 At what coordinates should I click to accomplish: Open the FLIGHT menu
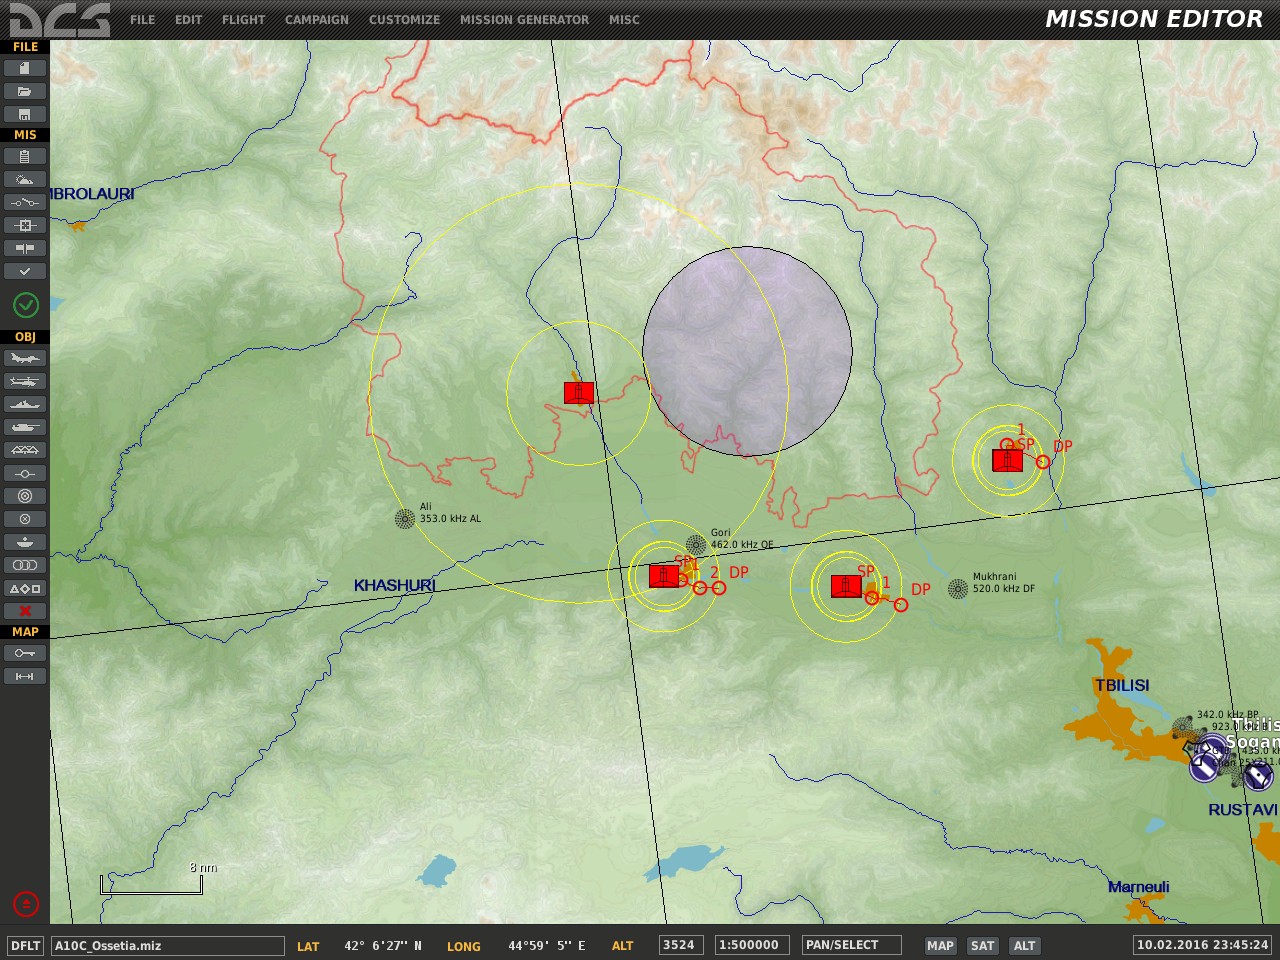[243, 19]
